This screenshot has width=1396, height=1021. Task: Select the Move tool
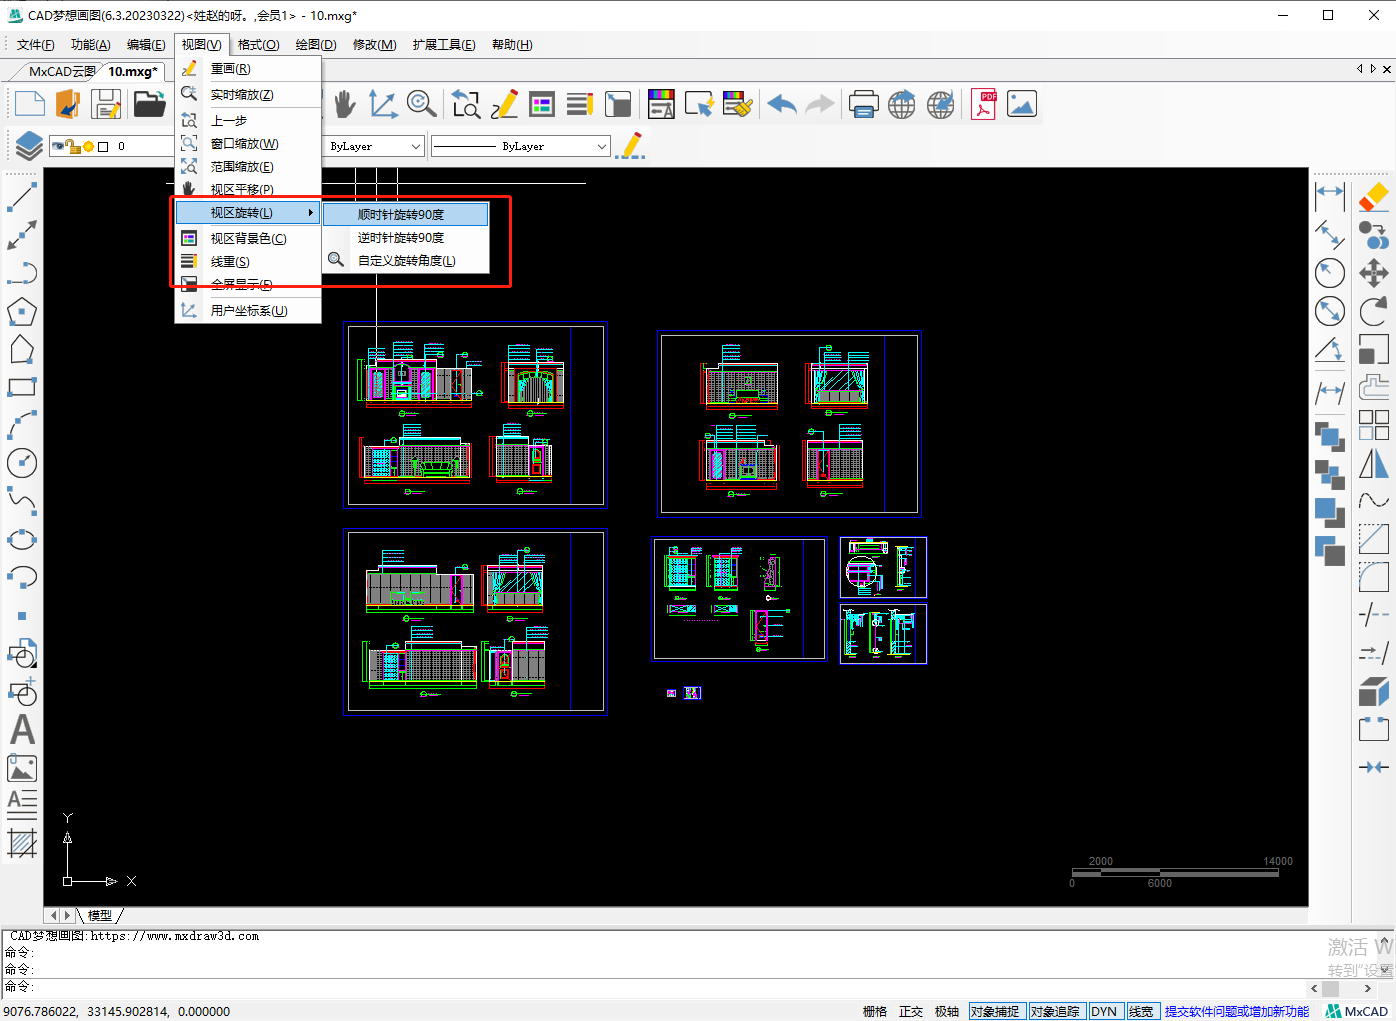[x=1374, y=273]
